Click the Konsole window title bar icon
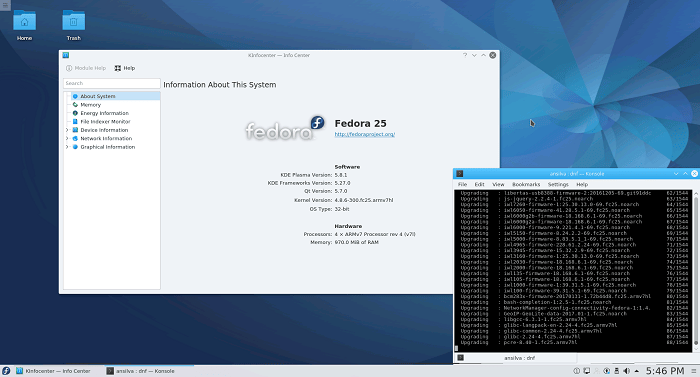700x377 pixels. pyautogui.click(x=459, y=173)
